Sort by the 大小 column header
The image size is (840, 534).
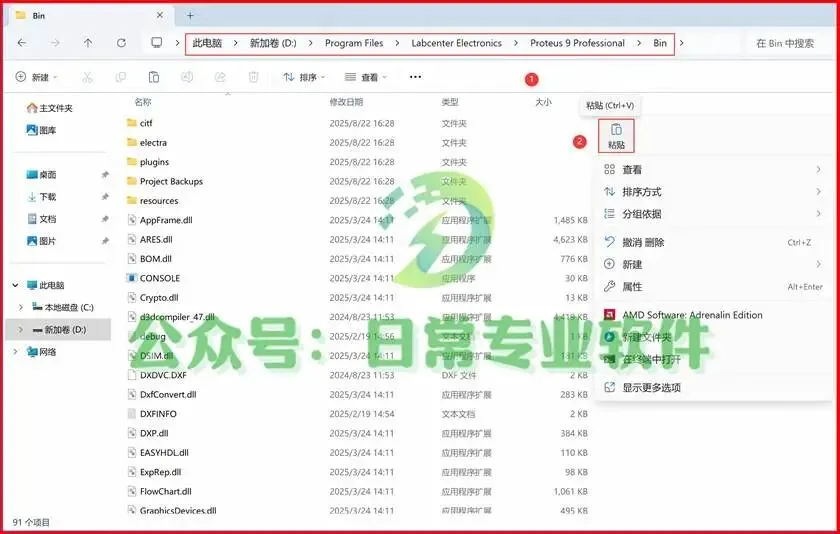(543, 102)
